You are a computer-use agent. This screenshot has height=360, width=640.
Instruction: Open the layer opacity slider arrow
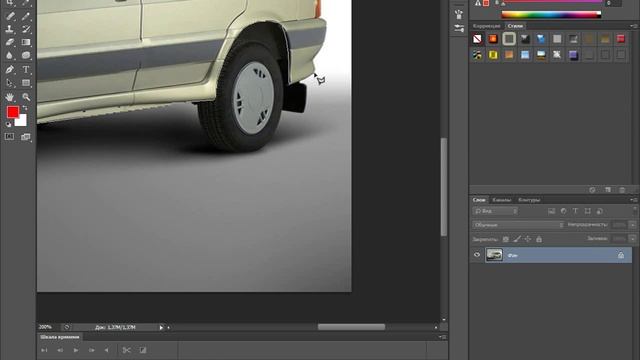pos(633,225)
